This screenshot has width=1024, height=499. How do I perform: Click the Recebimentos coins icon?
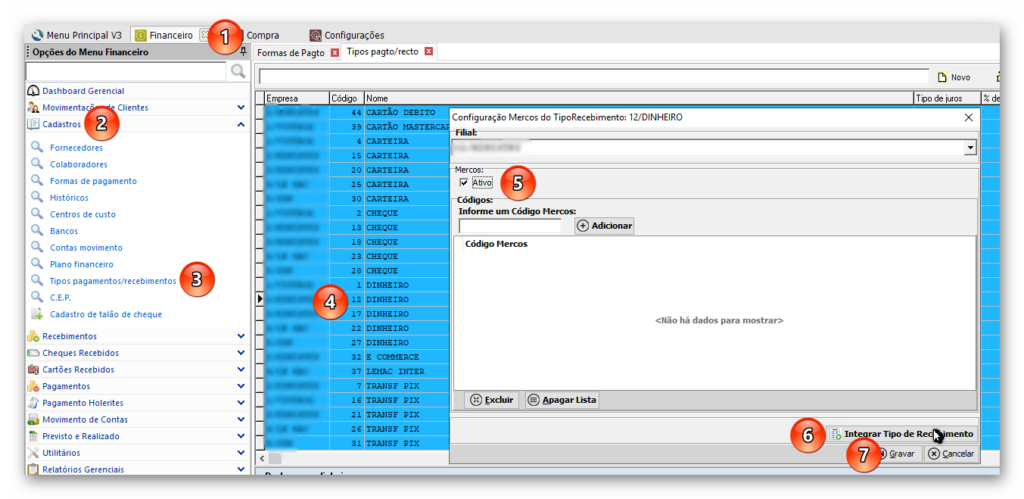point(33,336)
